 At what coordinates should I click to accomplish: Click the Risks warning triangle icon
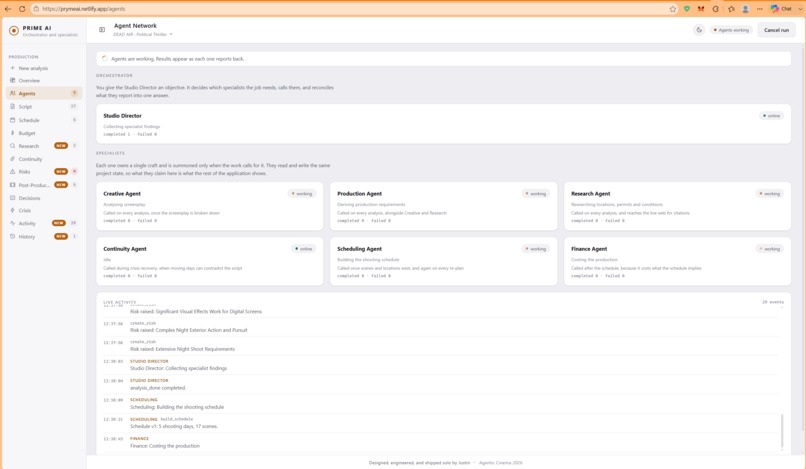tap(12, 171)
